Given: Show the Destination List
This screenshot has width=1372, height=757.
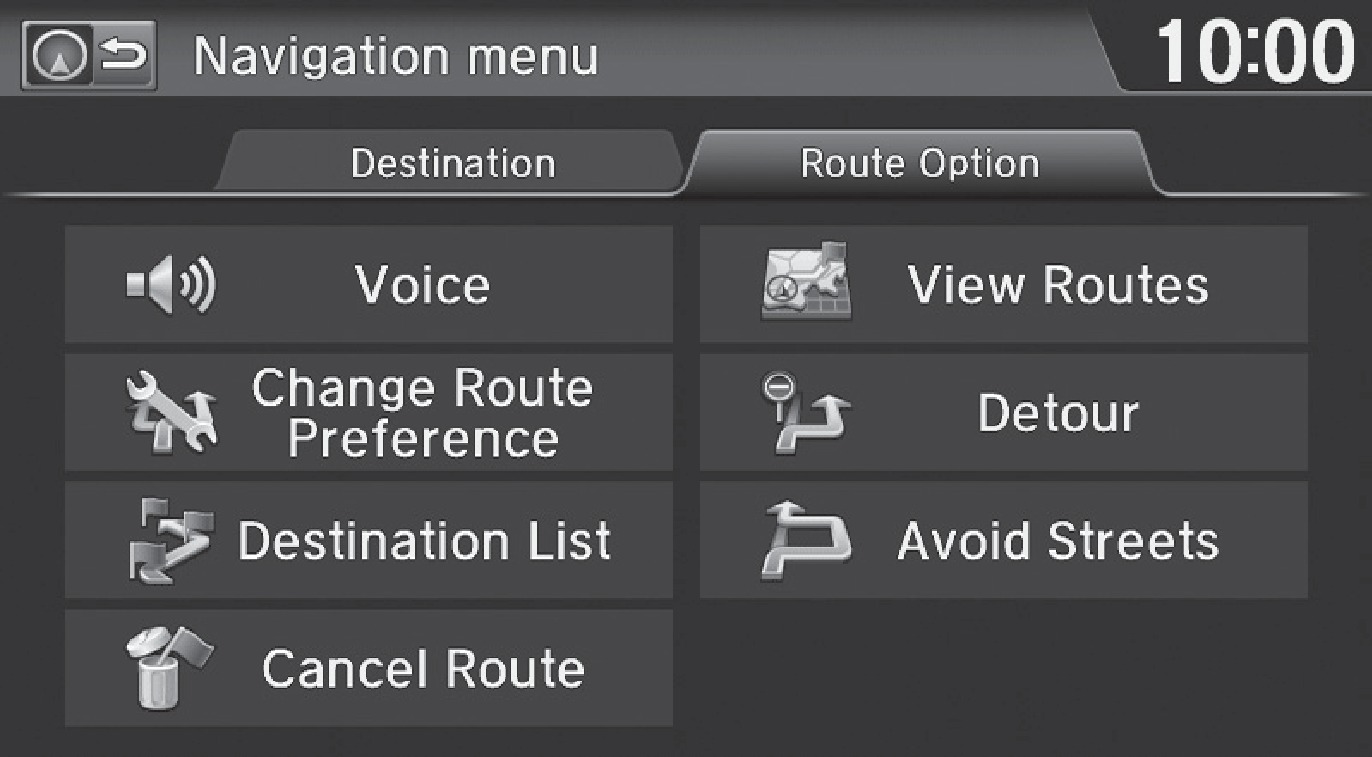Looking at the screenshot, I should click(424, 541).
